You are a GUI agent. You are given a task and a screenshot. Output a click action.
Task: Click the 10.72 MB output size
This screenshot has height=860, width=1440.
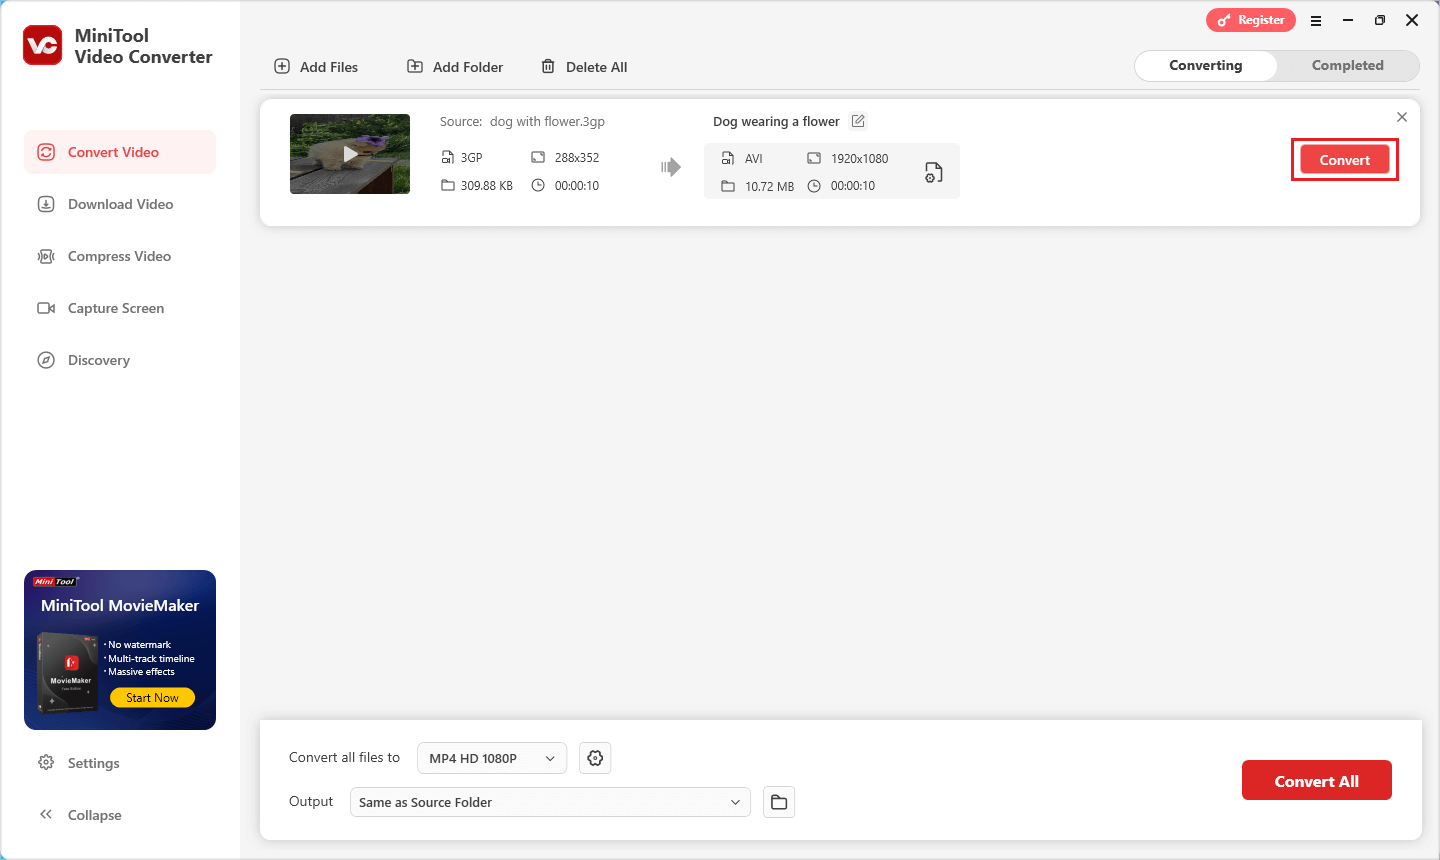[770, 187]
